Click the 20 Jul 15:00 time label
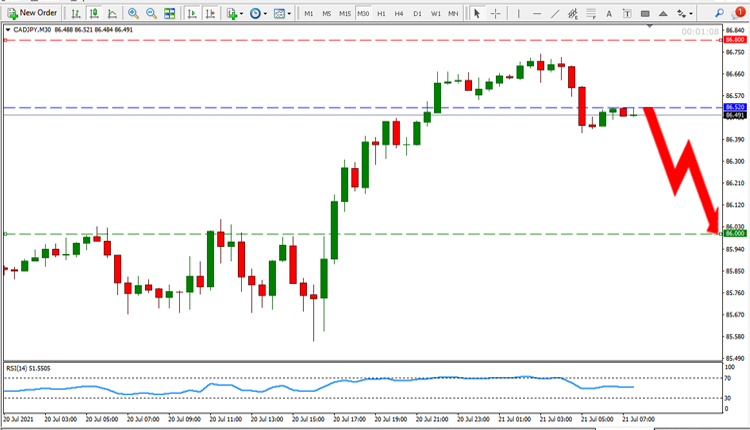Viewport: 750px width, 430px height. coord(308,419)
